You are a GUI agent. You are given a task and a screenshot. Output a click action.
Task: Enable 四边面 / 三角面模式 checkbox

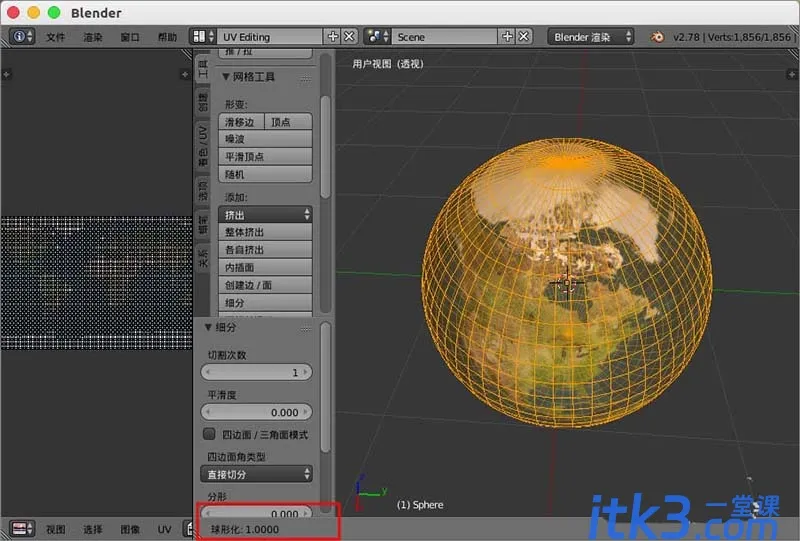pos(209,434)
